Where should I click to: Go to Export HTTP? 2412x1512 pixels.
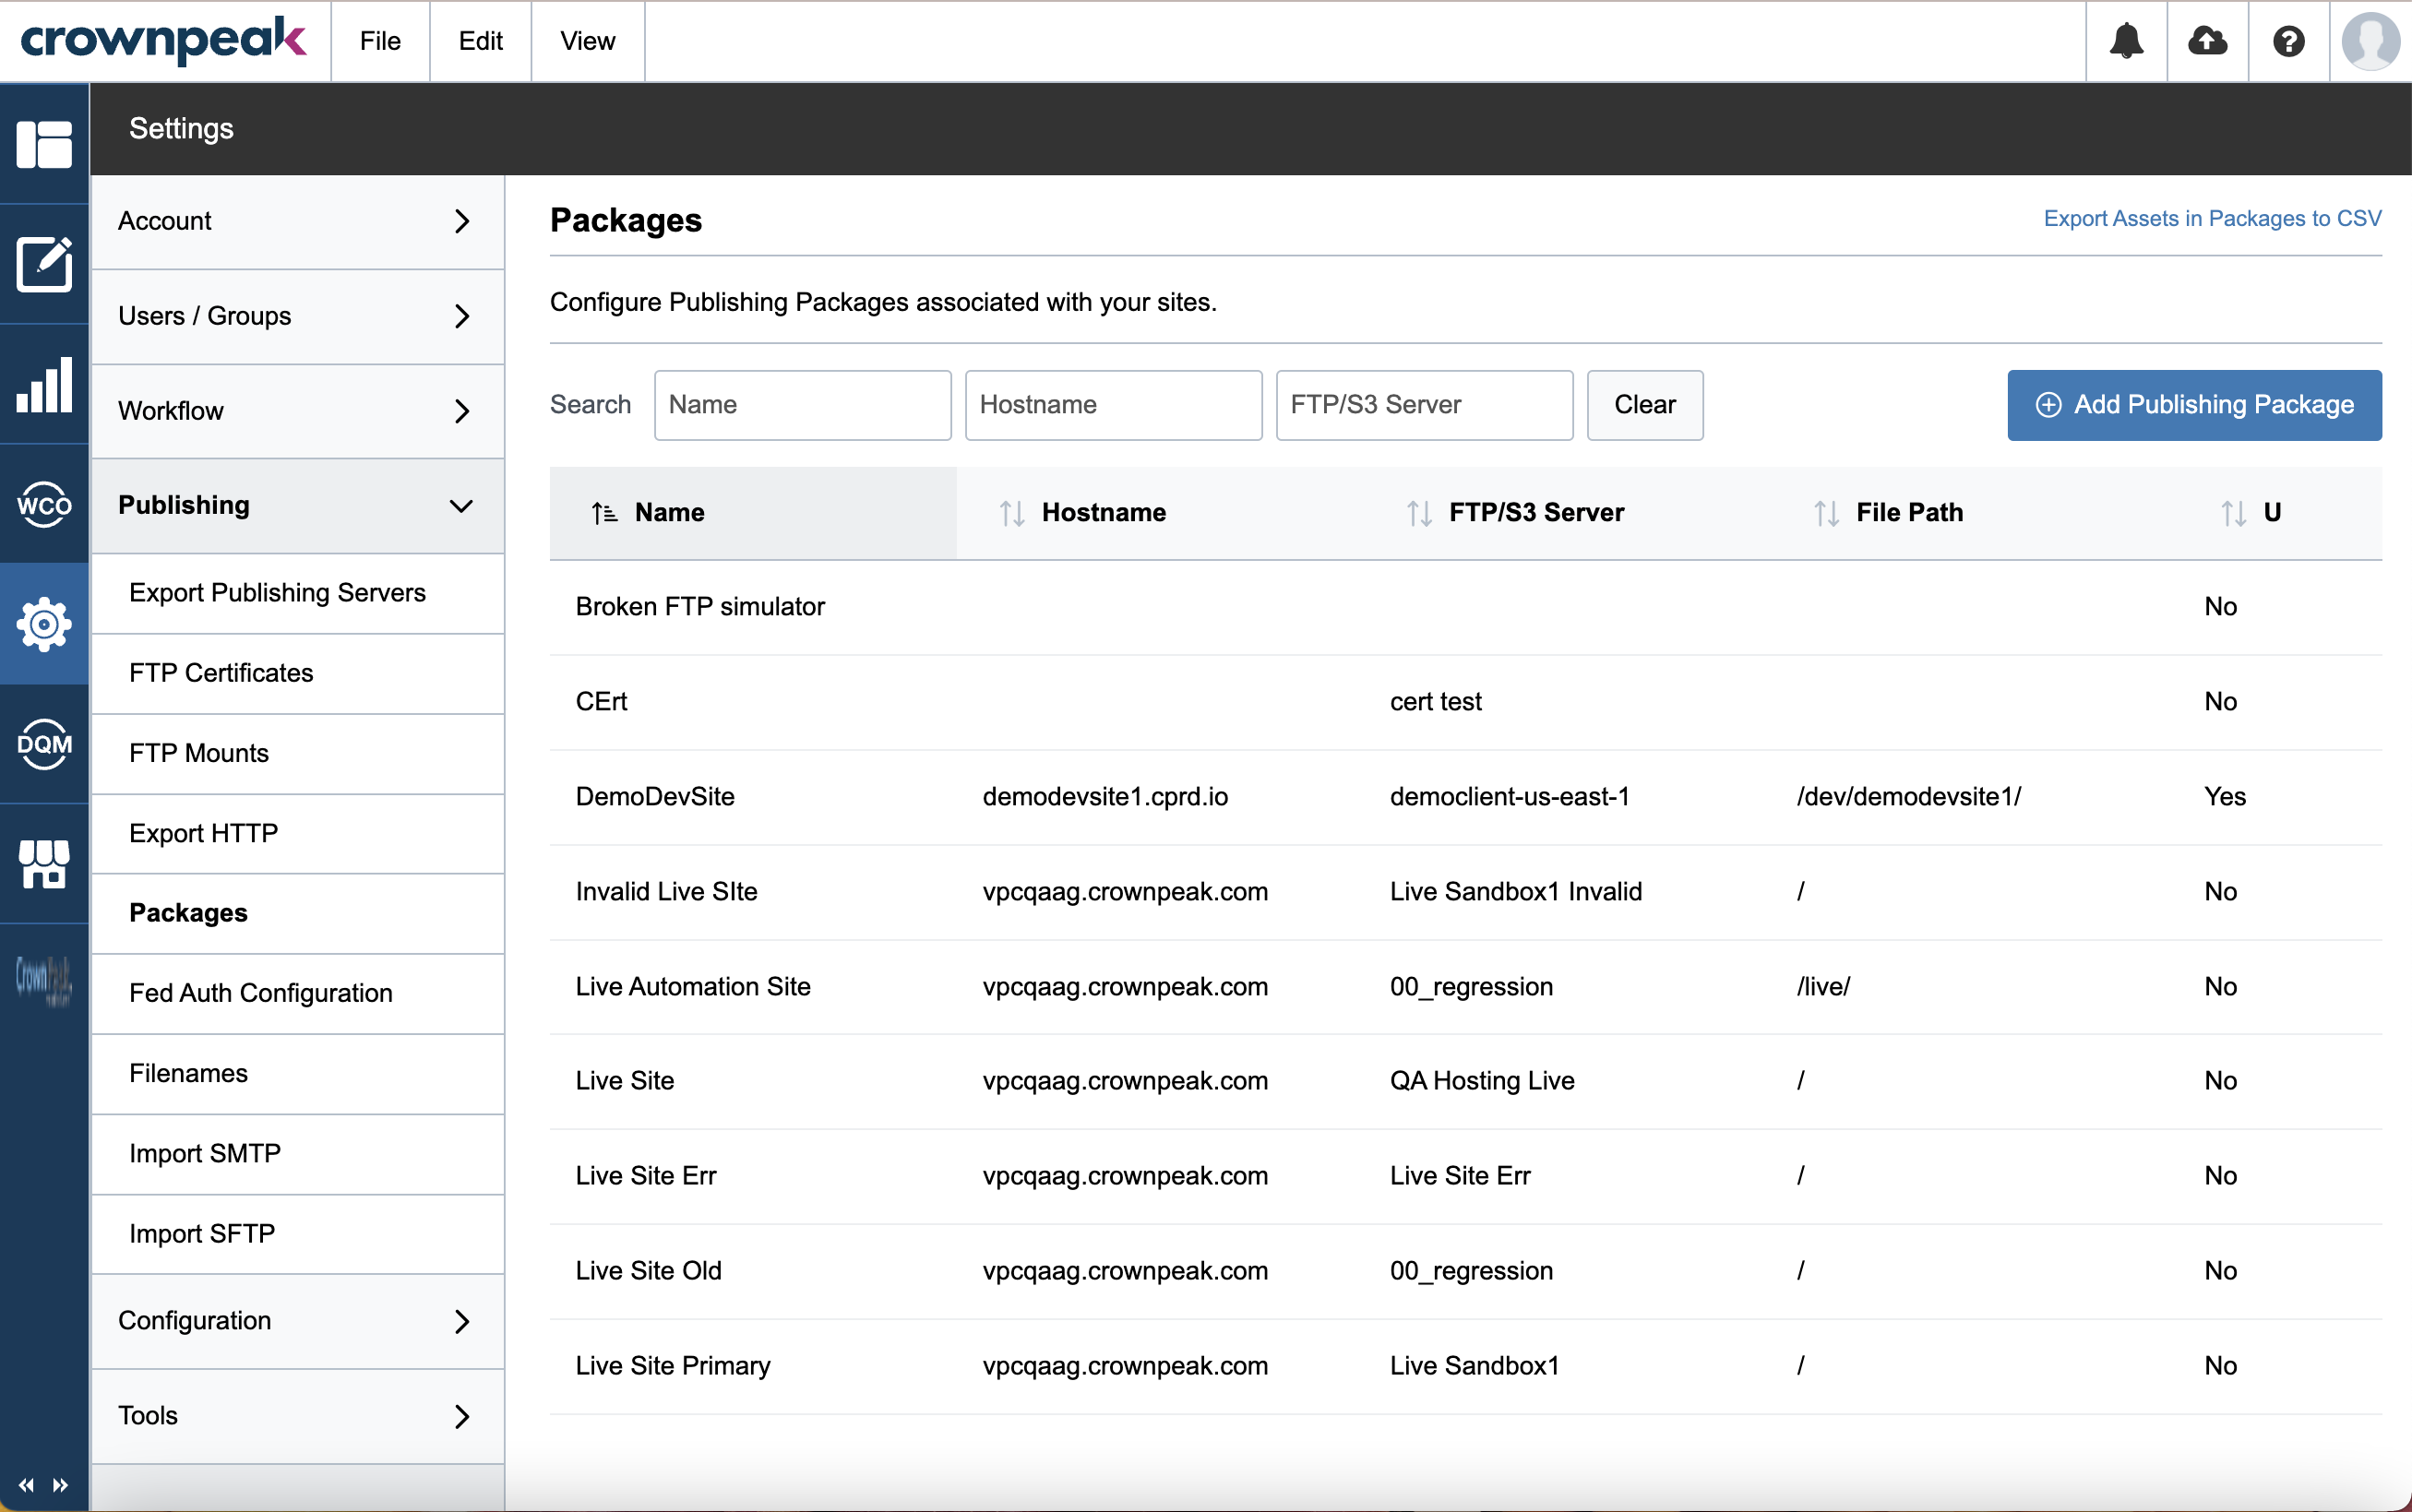pyautogui.click(x=298, y=833)
